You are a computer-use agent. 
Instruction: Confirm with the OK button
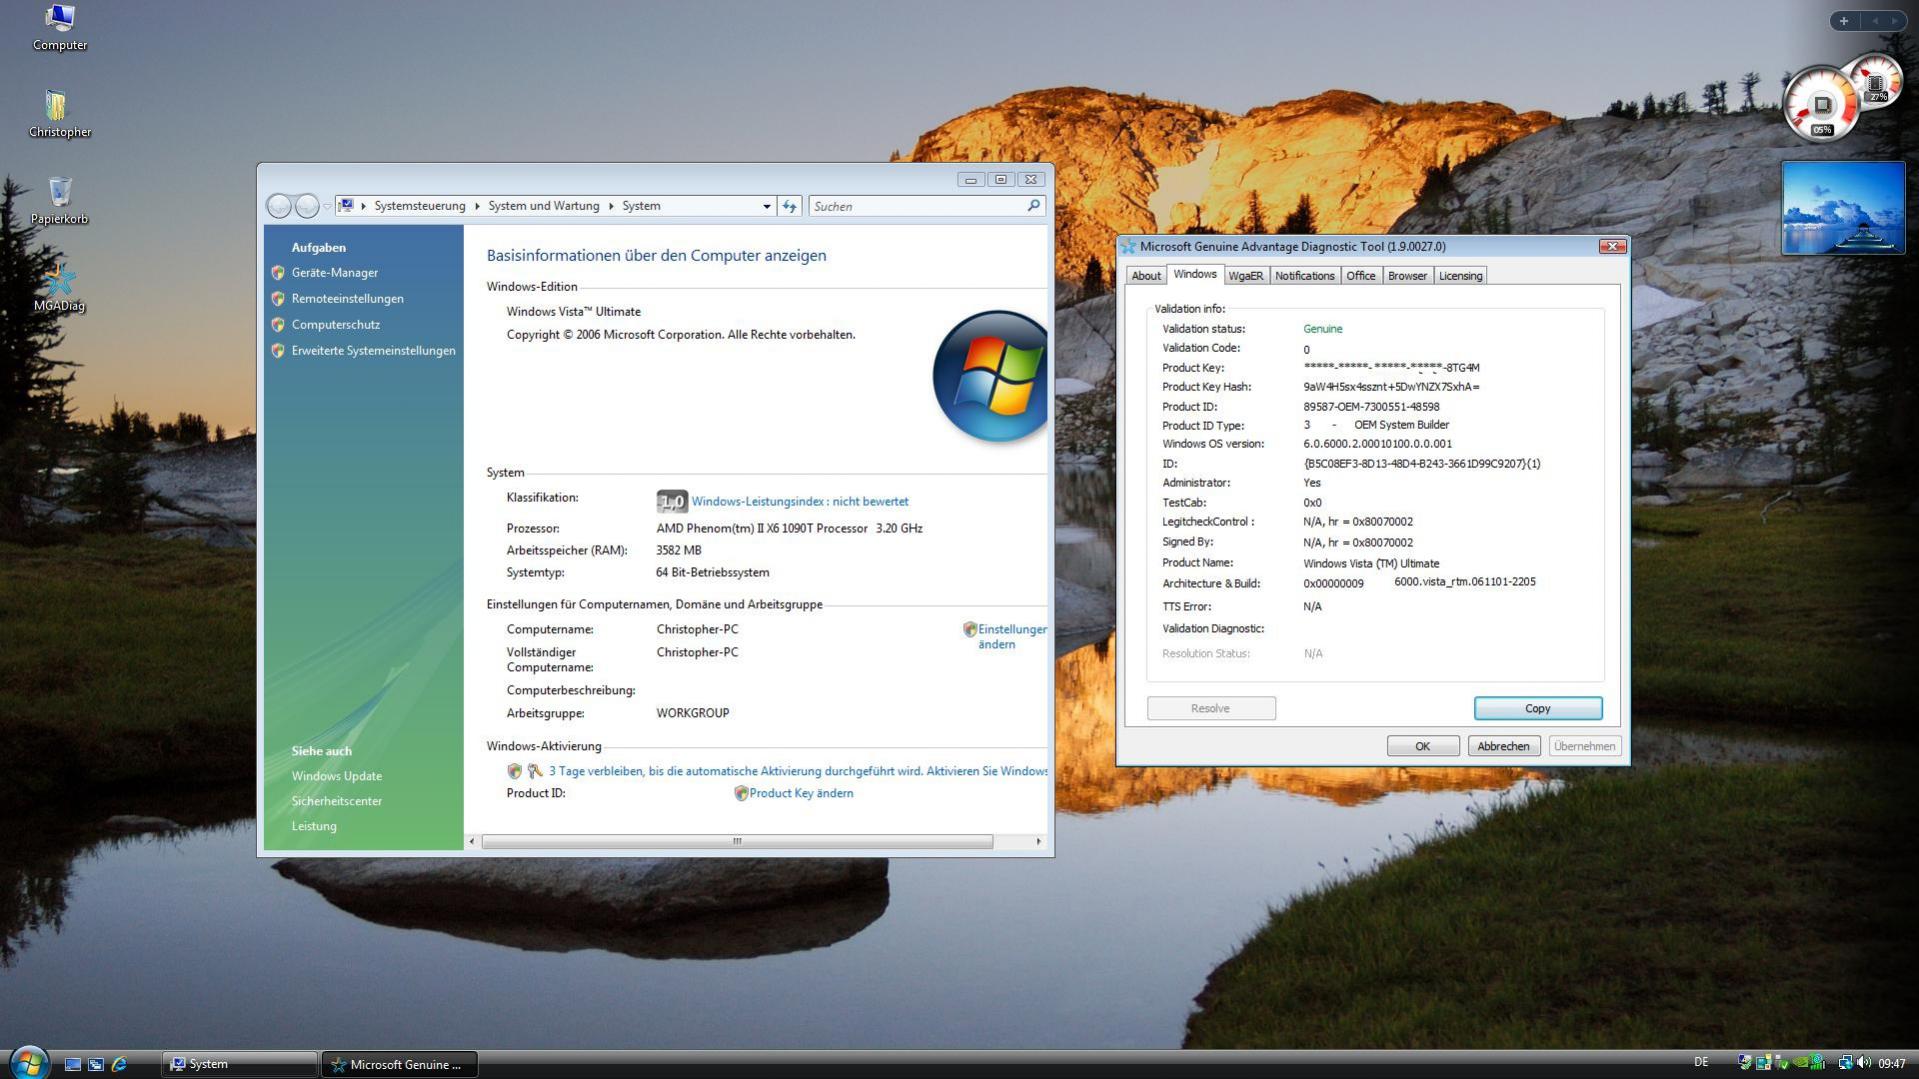pos(1423,746)
